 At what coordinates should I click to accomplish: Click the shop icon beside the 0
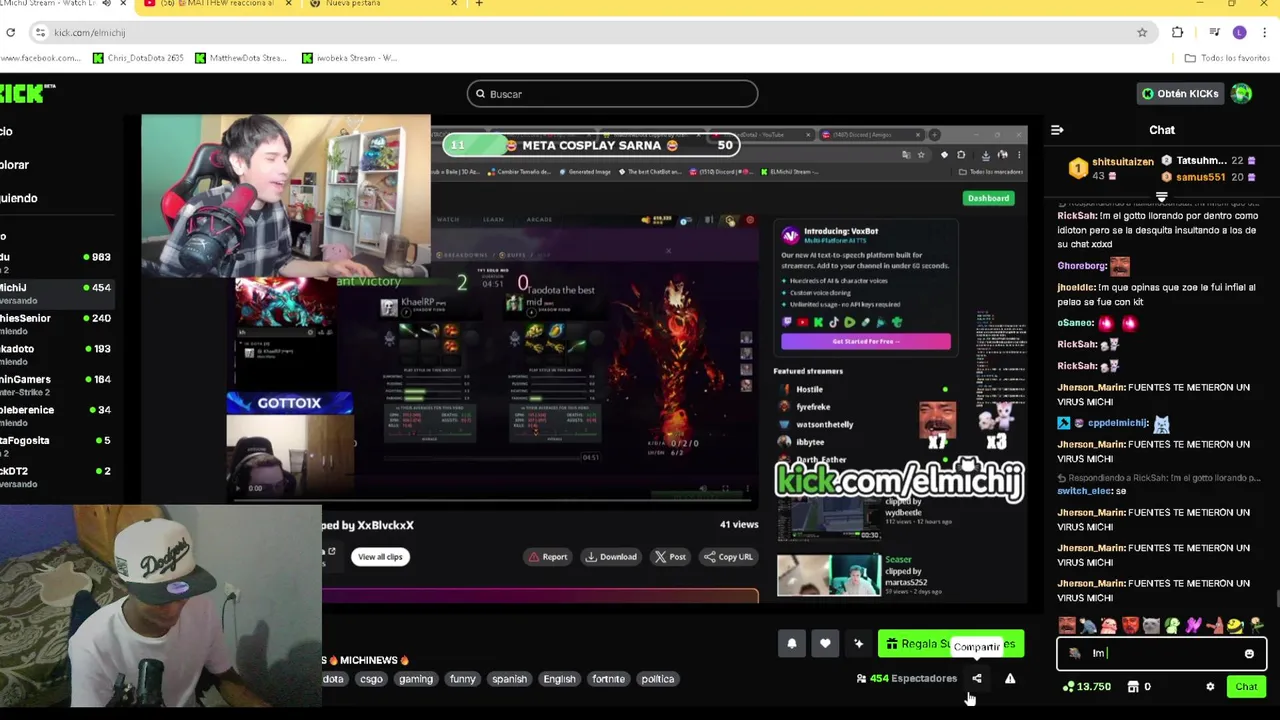click(1133, 687)
